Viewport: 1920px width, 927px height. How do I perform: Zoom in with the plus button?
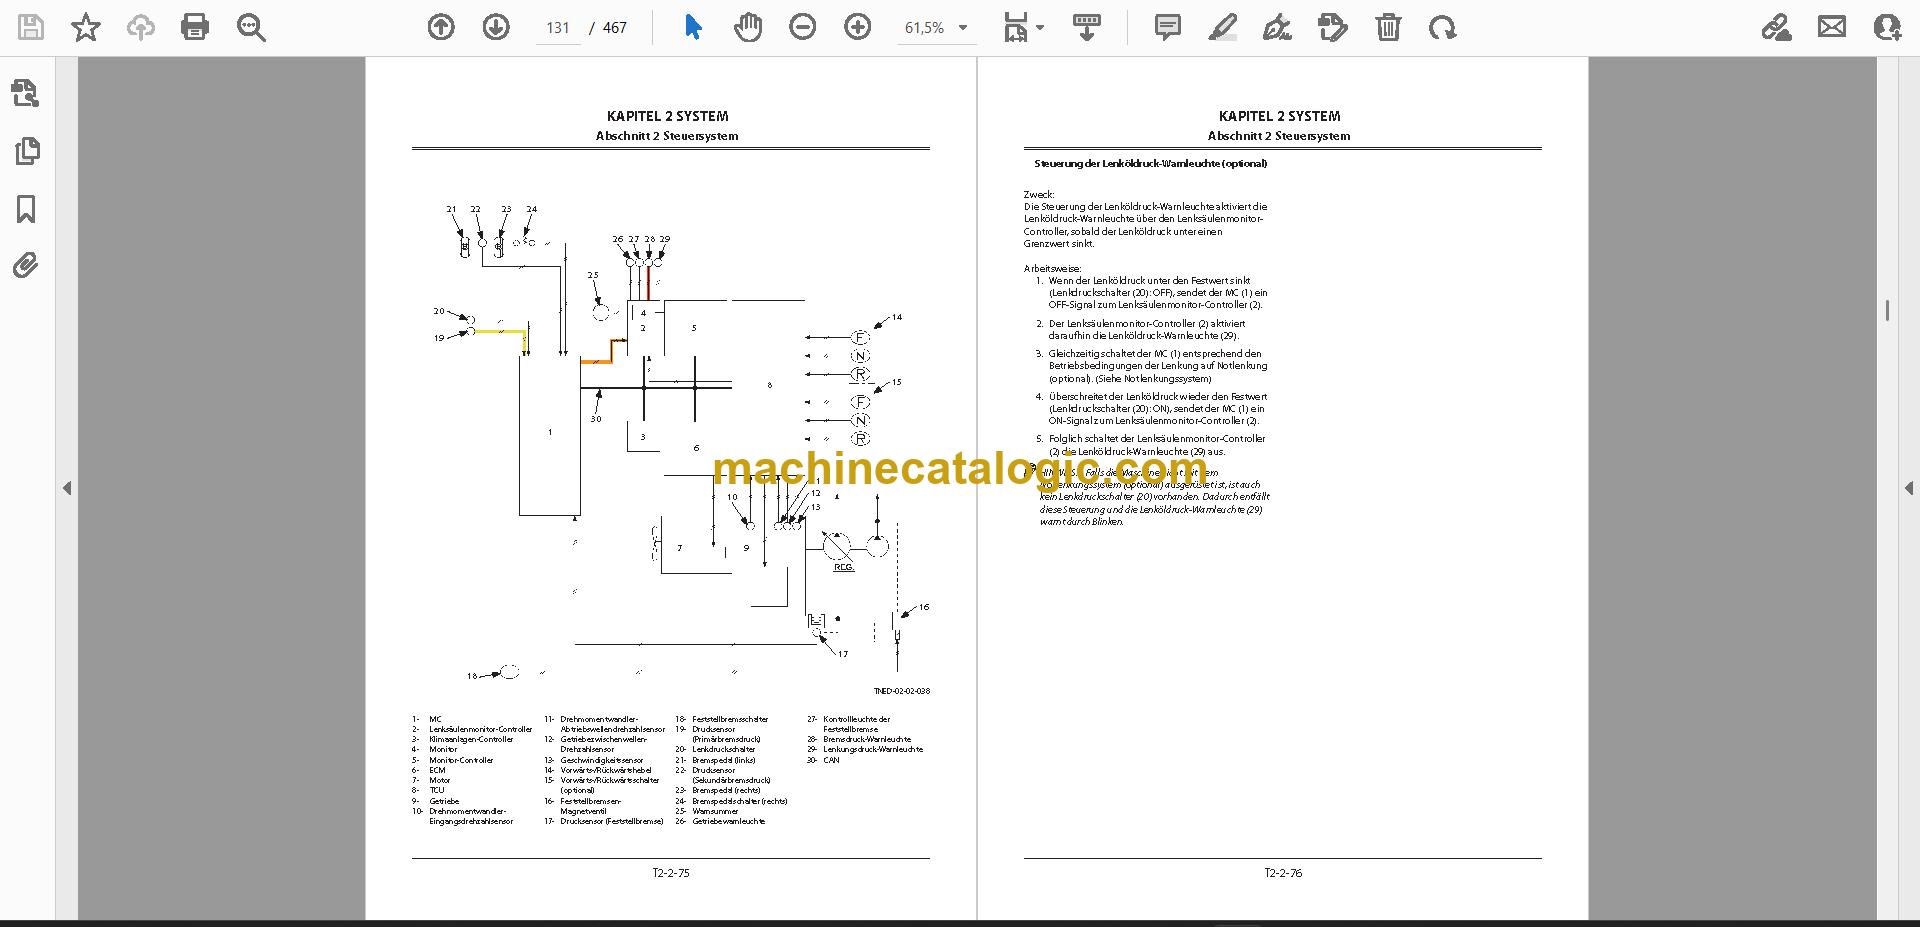[857, 27]
